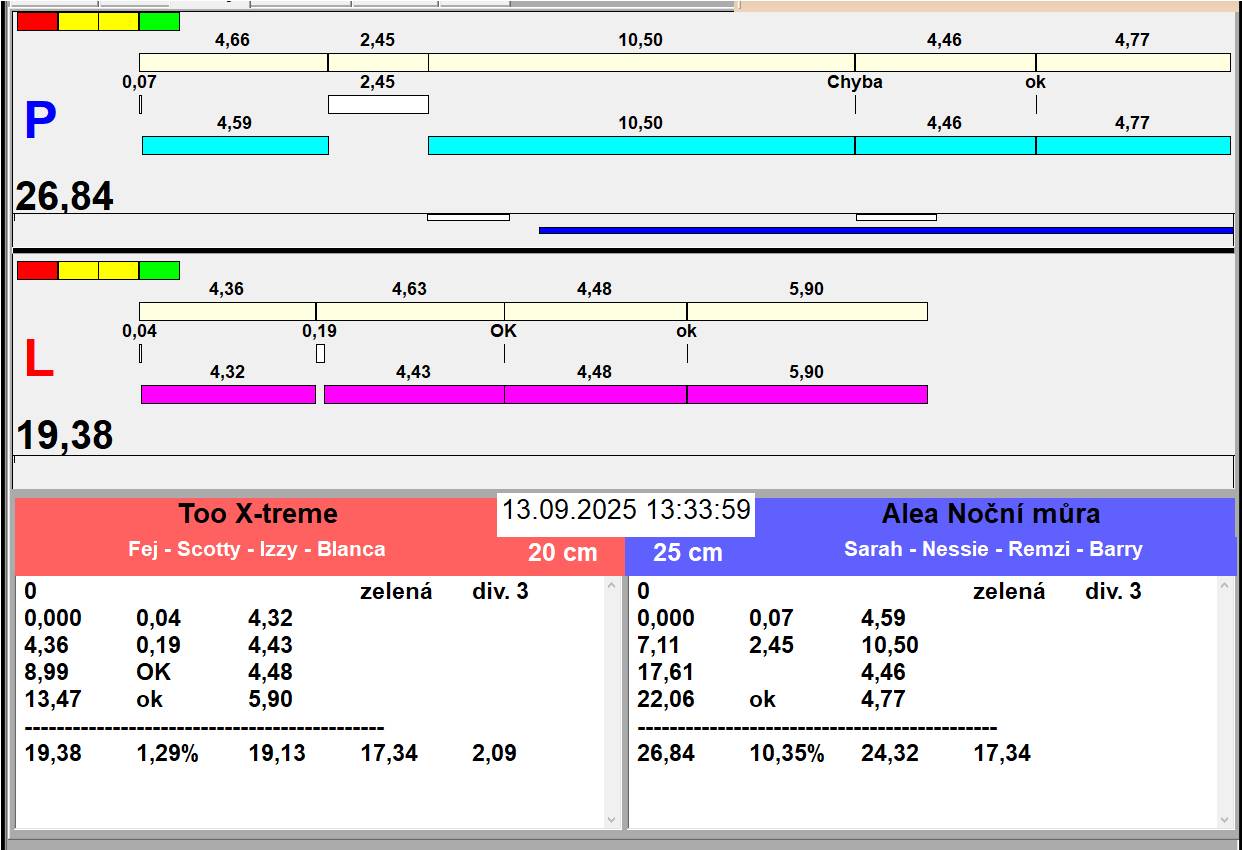Screen dimensions: 1242x850
Task: Click the large red L lane letter
Action: point(38,359)
